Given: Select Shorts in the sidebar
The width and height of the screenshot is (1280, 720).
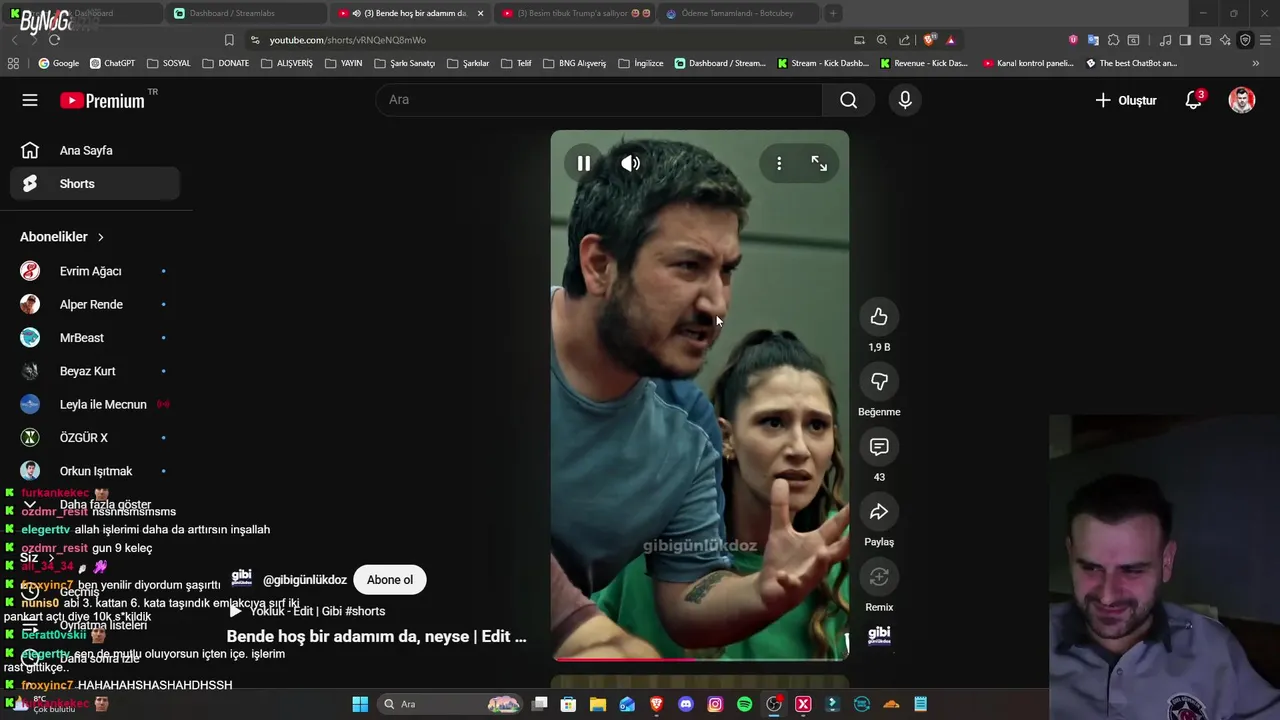Looking at the screenshot, I should [x=95, y=184].
